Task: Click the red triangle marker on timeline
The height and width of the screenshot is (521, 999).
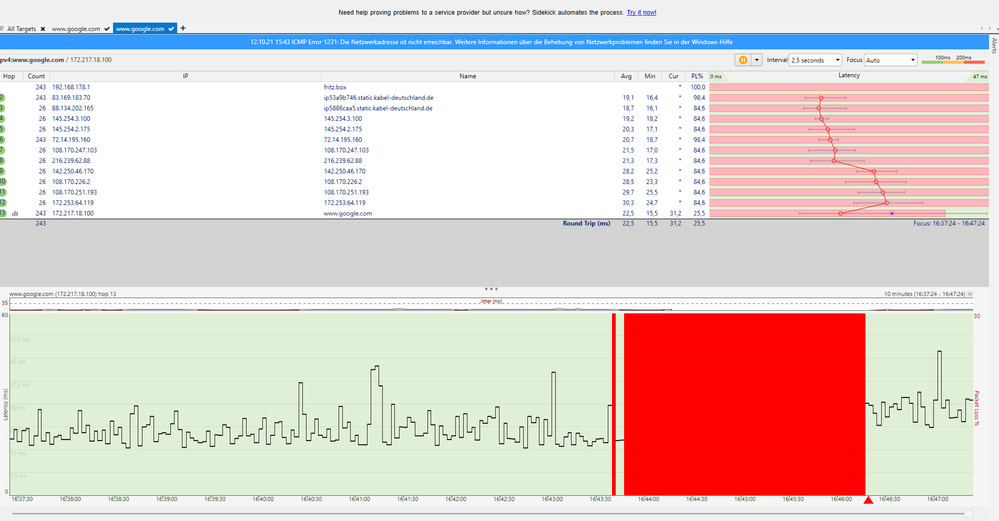Action: pyautogui.click(x=868, y=500)
